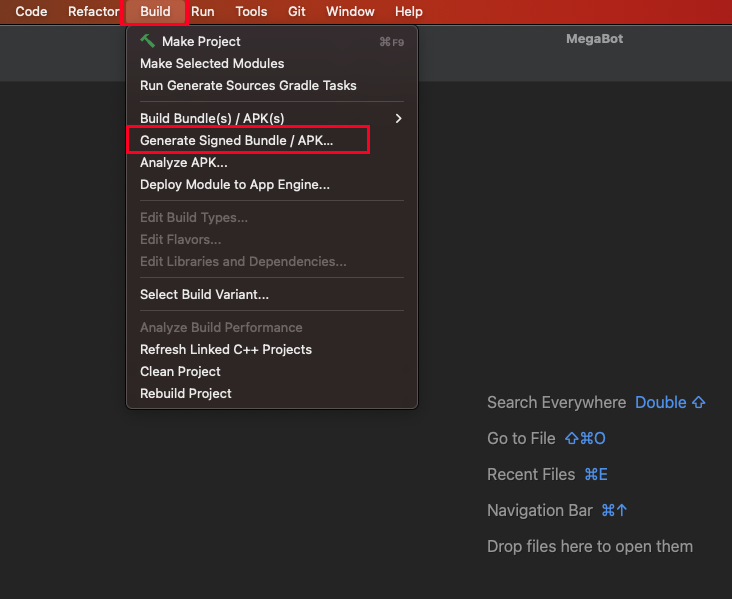Click the Recent Files ⌘E shortcut

tap(596, 474)
